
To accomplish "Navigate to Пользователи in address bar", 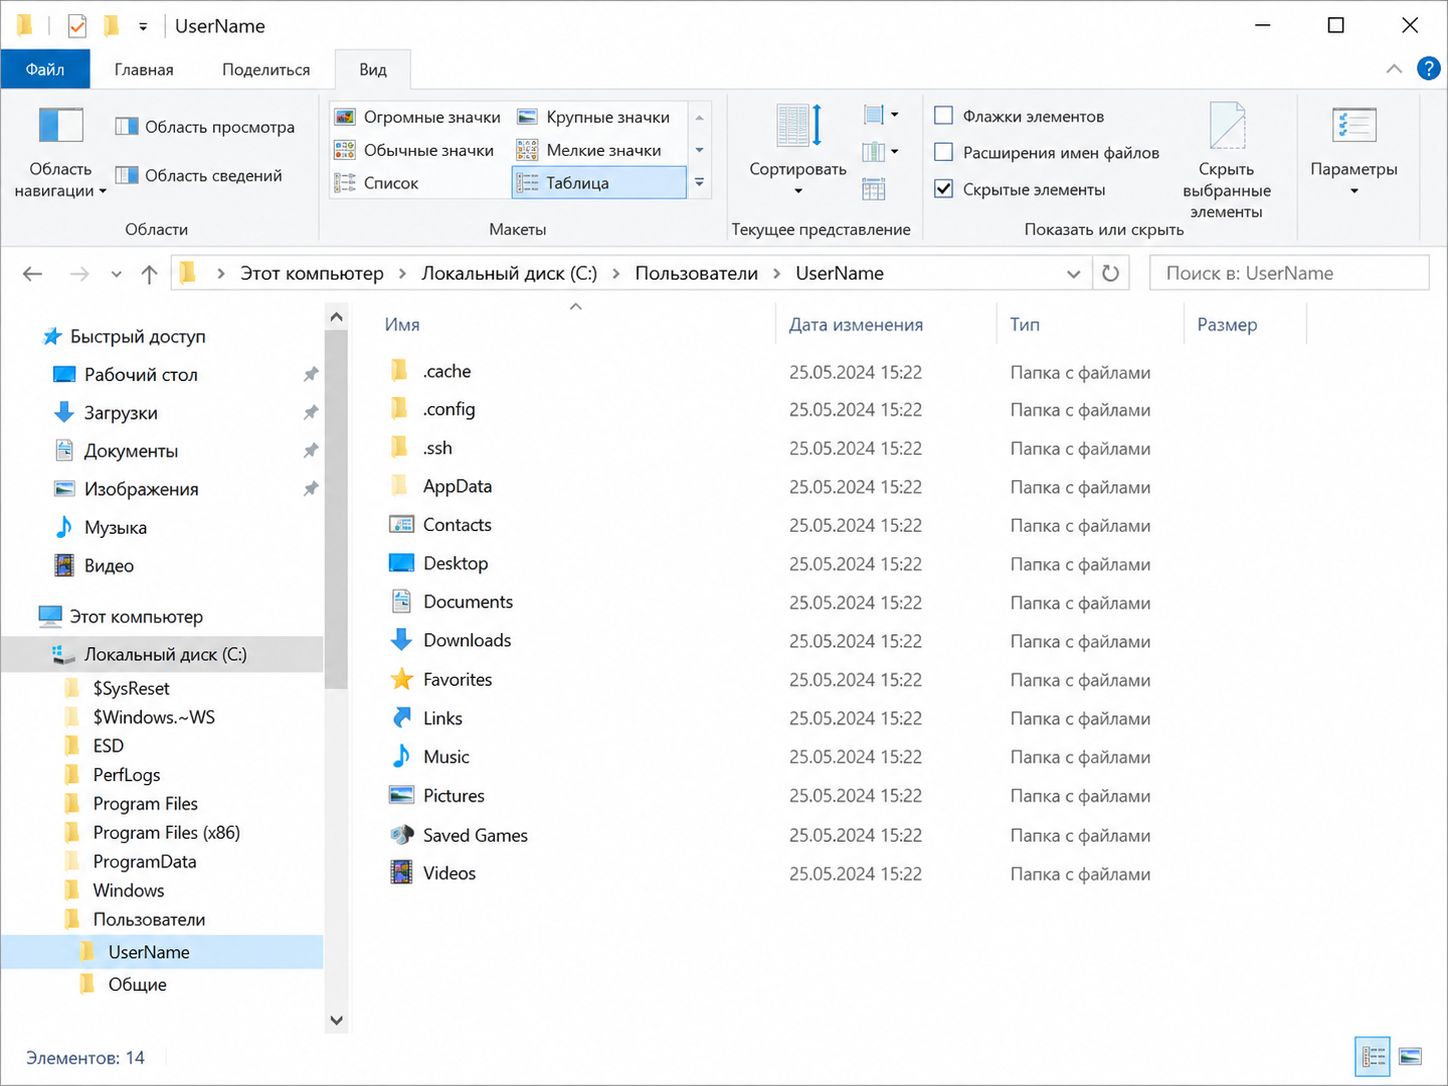I will pyautogui.click(x=697, y=274).
